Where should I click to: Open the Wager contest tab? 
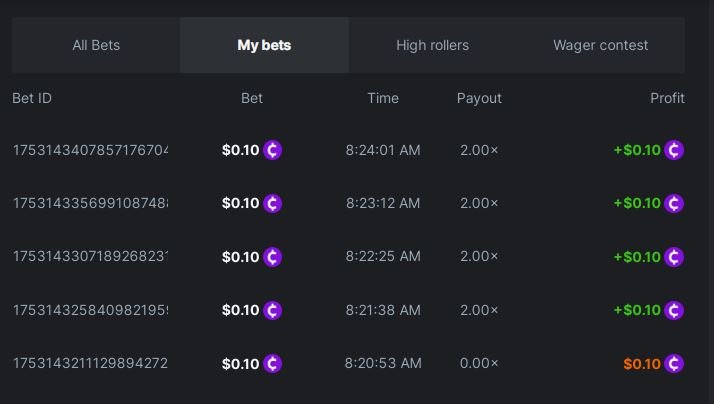600,45
